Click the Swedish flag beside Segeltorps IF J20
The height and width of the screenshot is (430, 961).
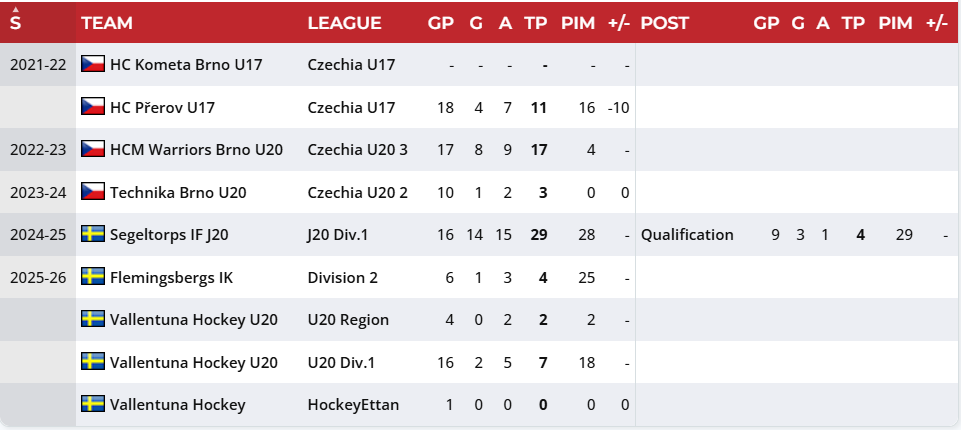(93, 234)
